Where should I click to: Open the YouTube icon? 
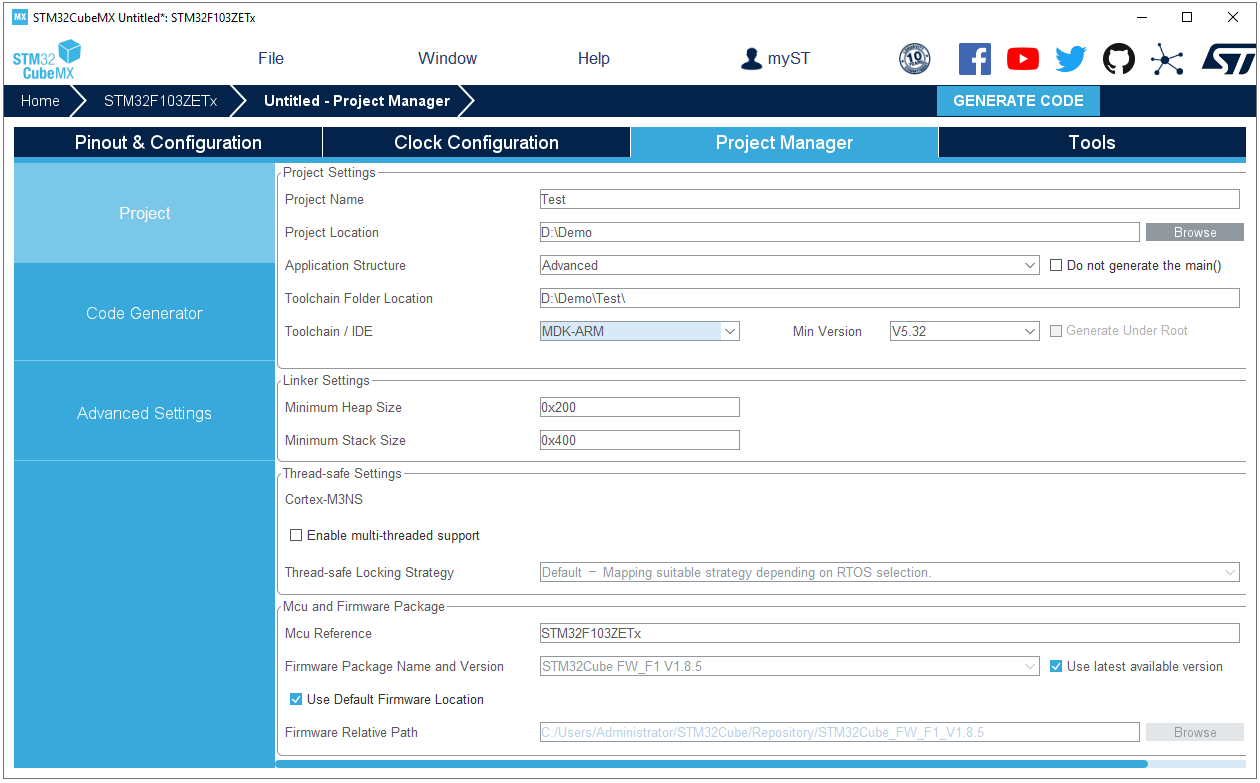click(1022, 59)
